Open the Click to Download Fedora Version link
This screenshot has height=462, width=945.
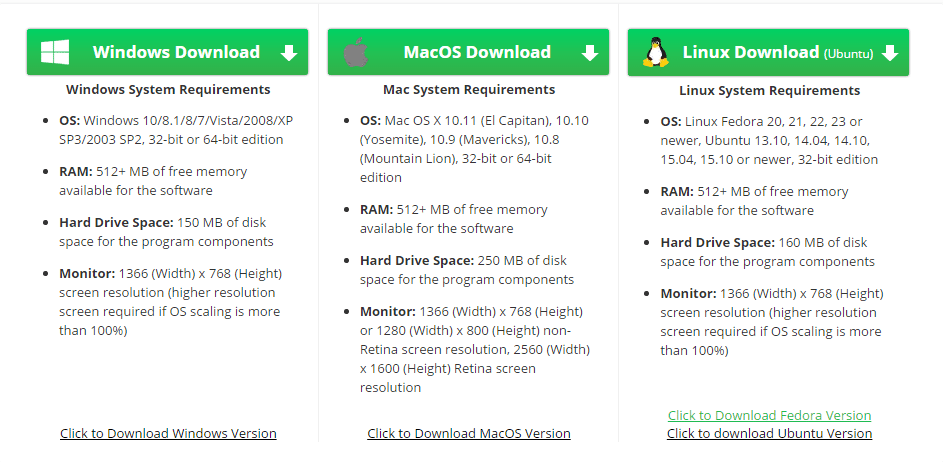click(770, 415)
